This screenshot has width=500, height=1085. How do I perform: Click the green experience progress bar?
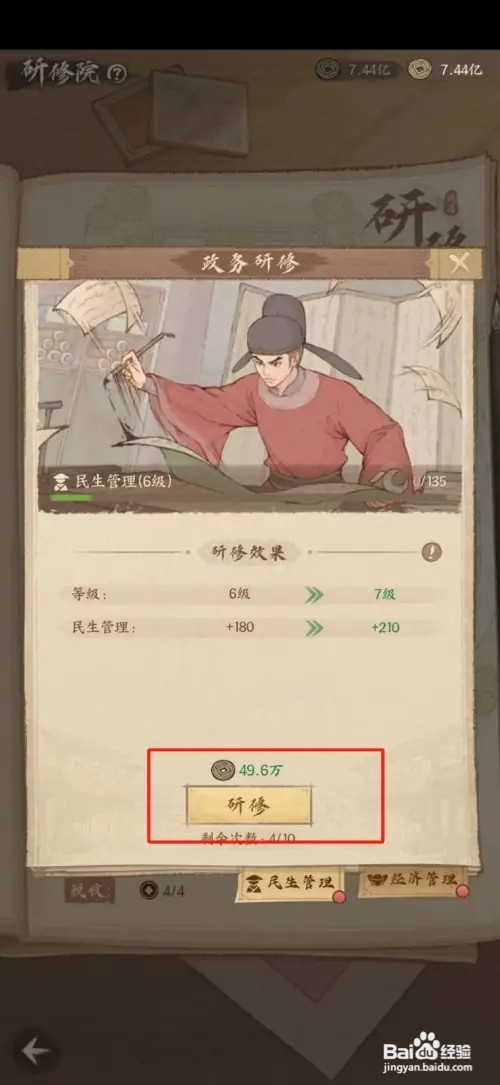pos(71,497)
